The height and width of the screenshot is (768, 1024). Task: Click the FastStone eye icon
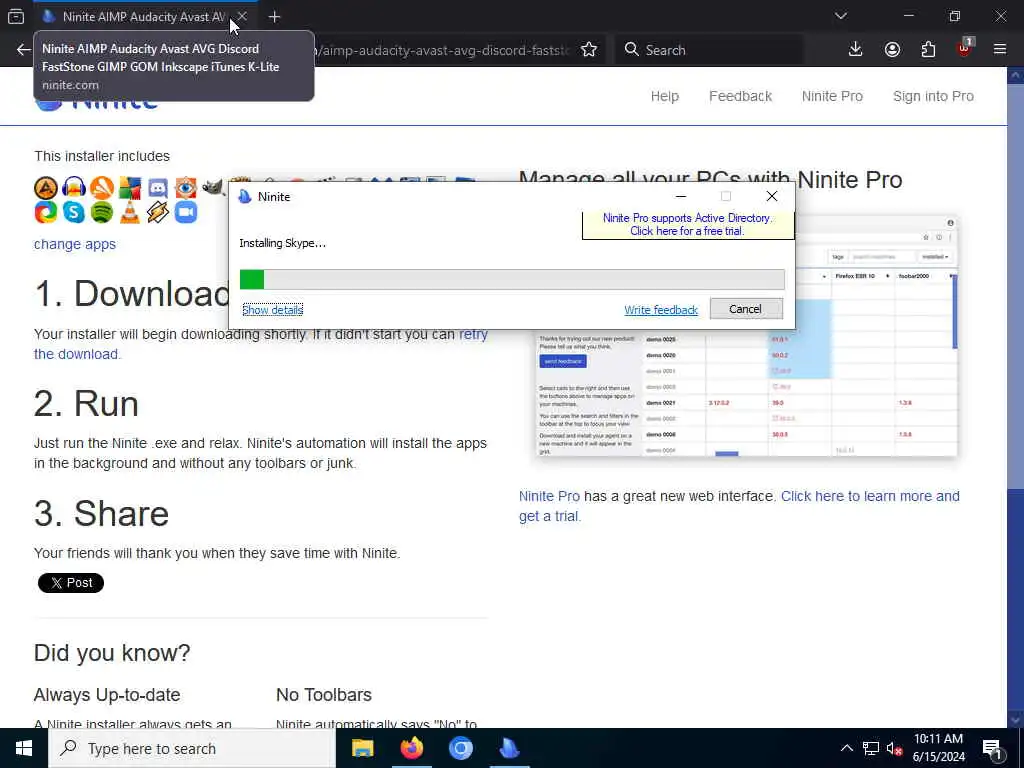(186, 188)
